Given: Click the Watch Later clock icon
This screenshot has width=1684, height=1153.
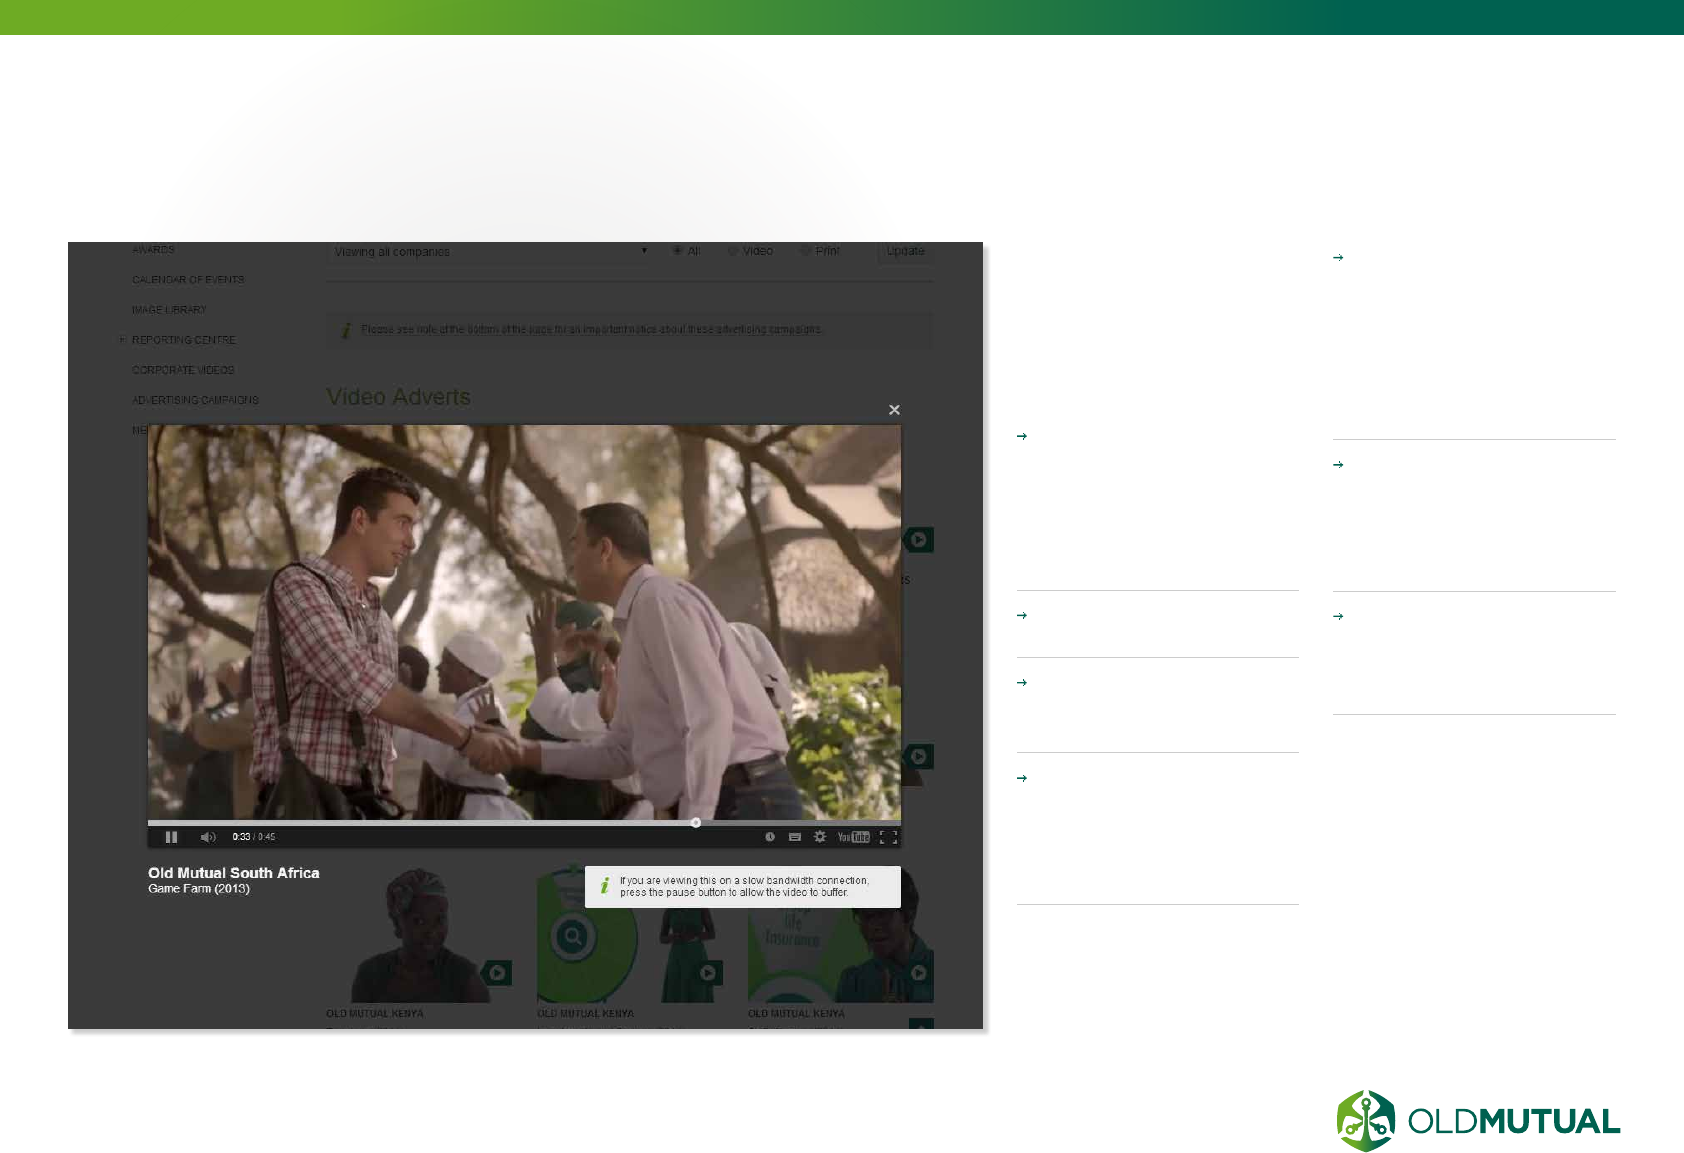Looking at the screenshot, I should pos(770,837).
